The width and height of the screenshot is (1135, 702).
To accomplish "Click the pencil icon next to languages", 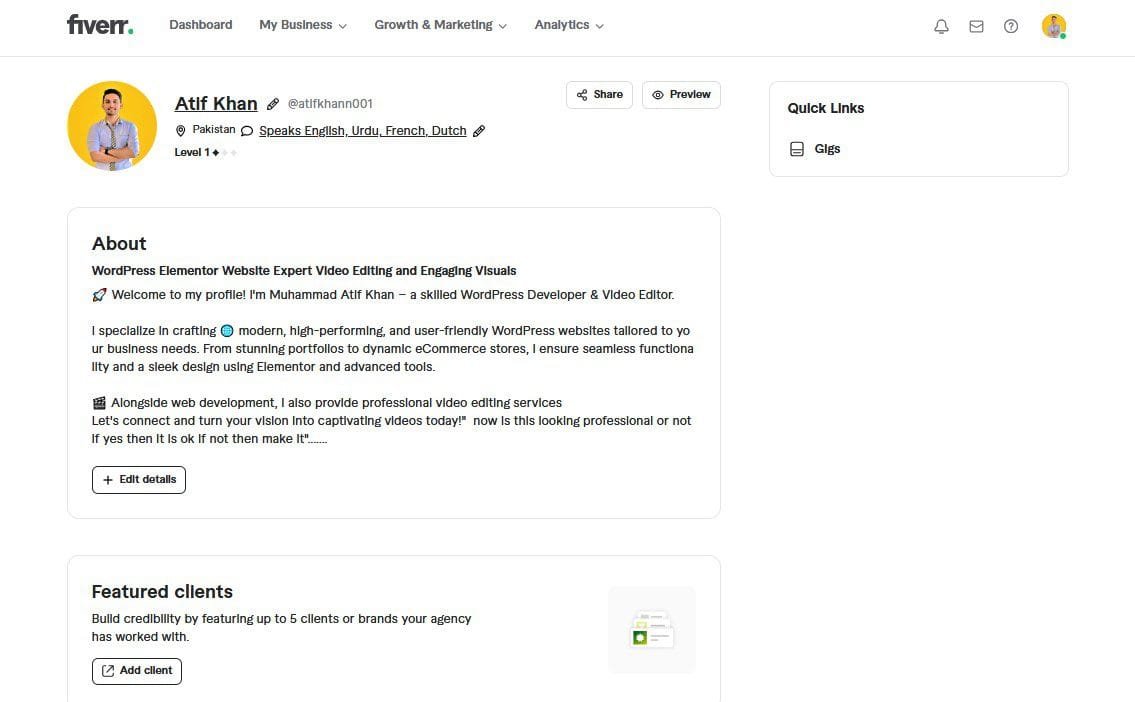I will [x=479, y=131].
